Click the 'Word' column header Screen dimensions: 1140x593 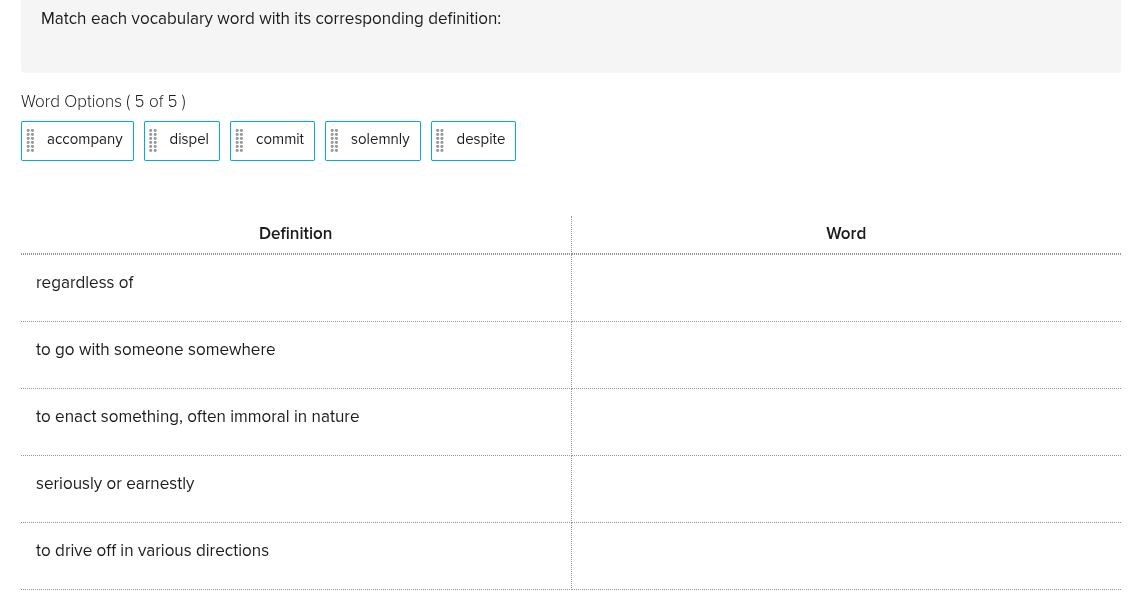coord(846,233)
